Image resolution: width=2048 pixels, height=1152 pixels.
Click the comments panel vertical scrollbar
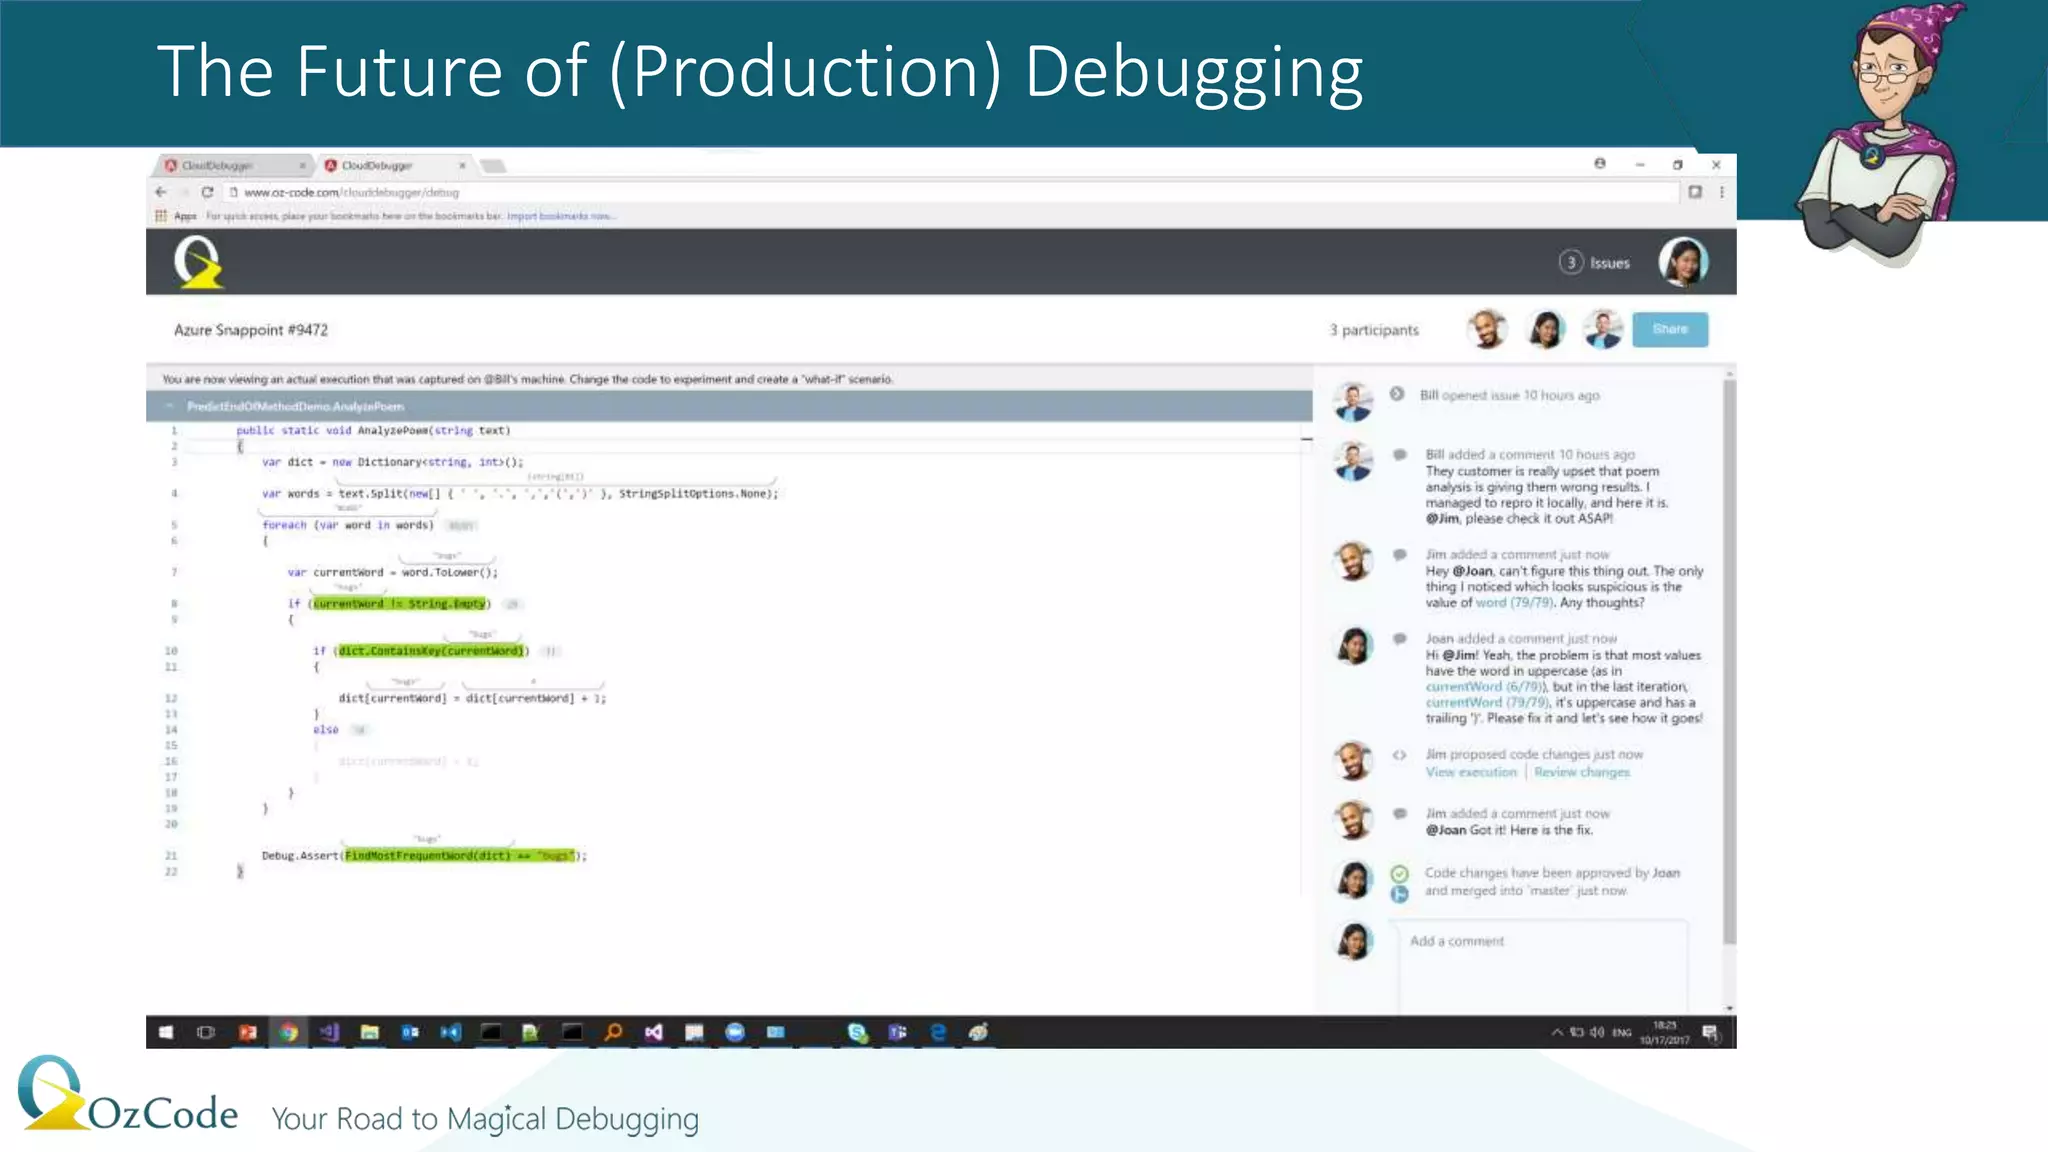coord(1729,660)
